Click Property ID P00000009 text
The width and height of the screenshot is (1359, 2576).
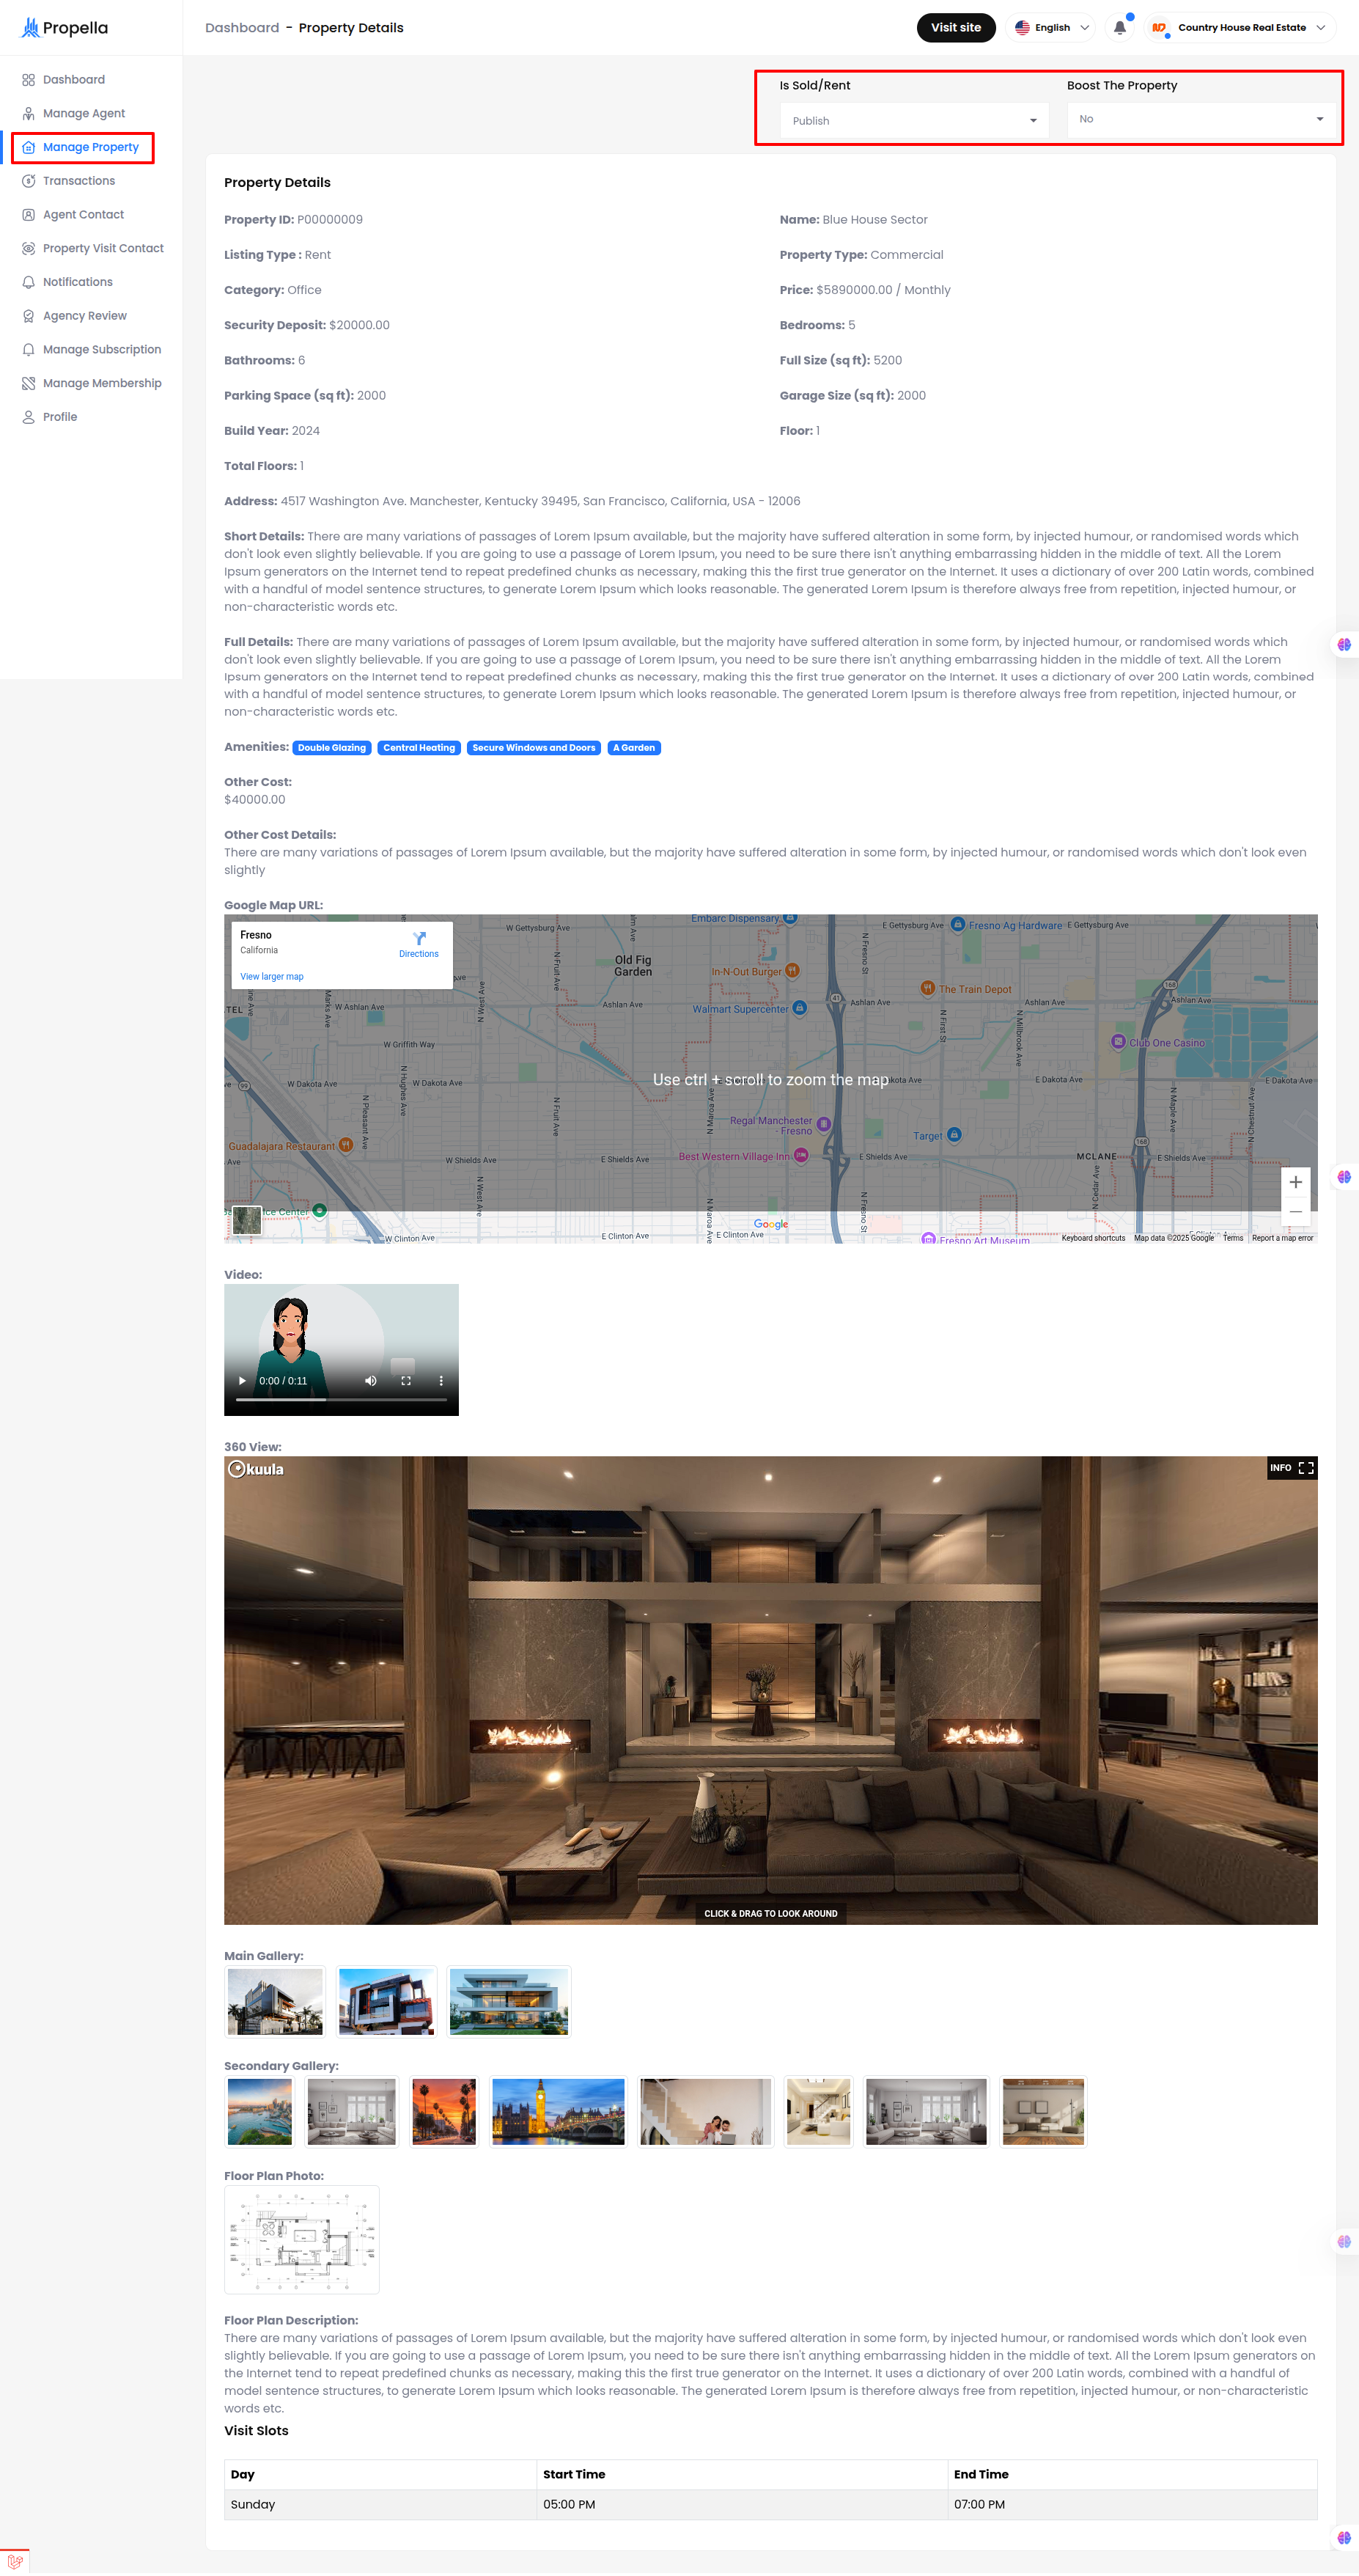pos(293,220)
